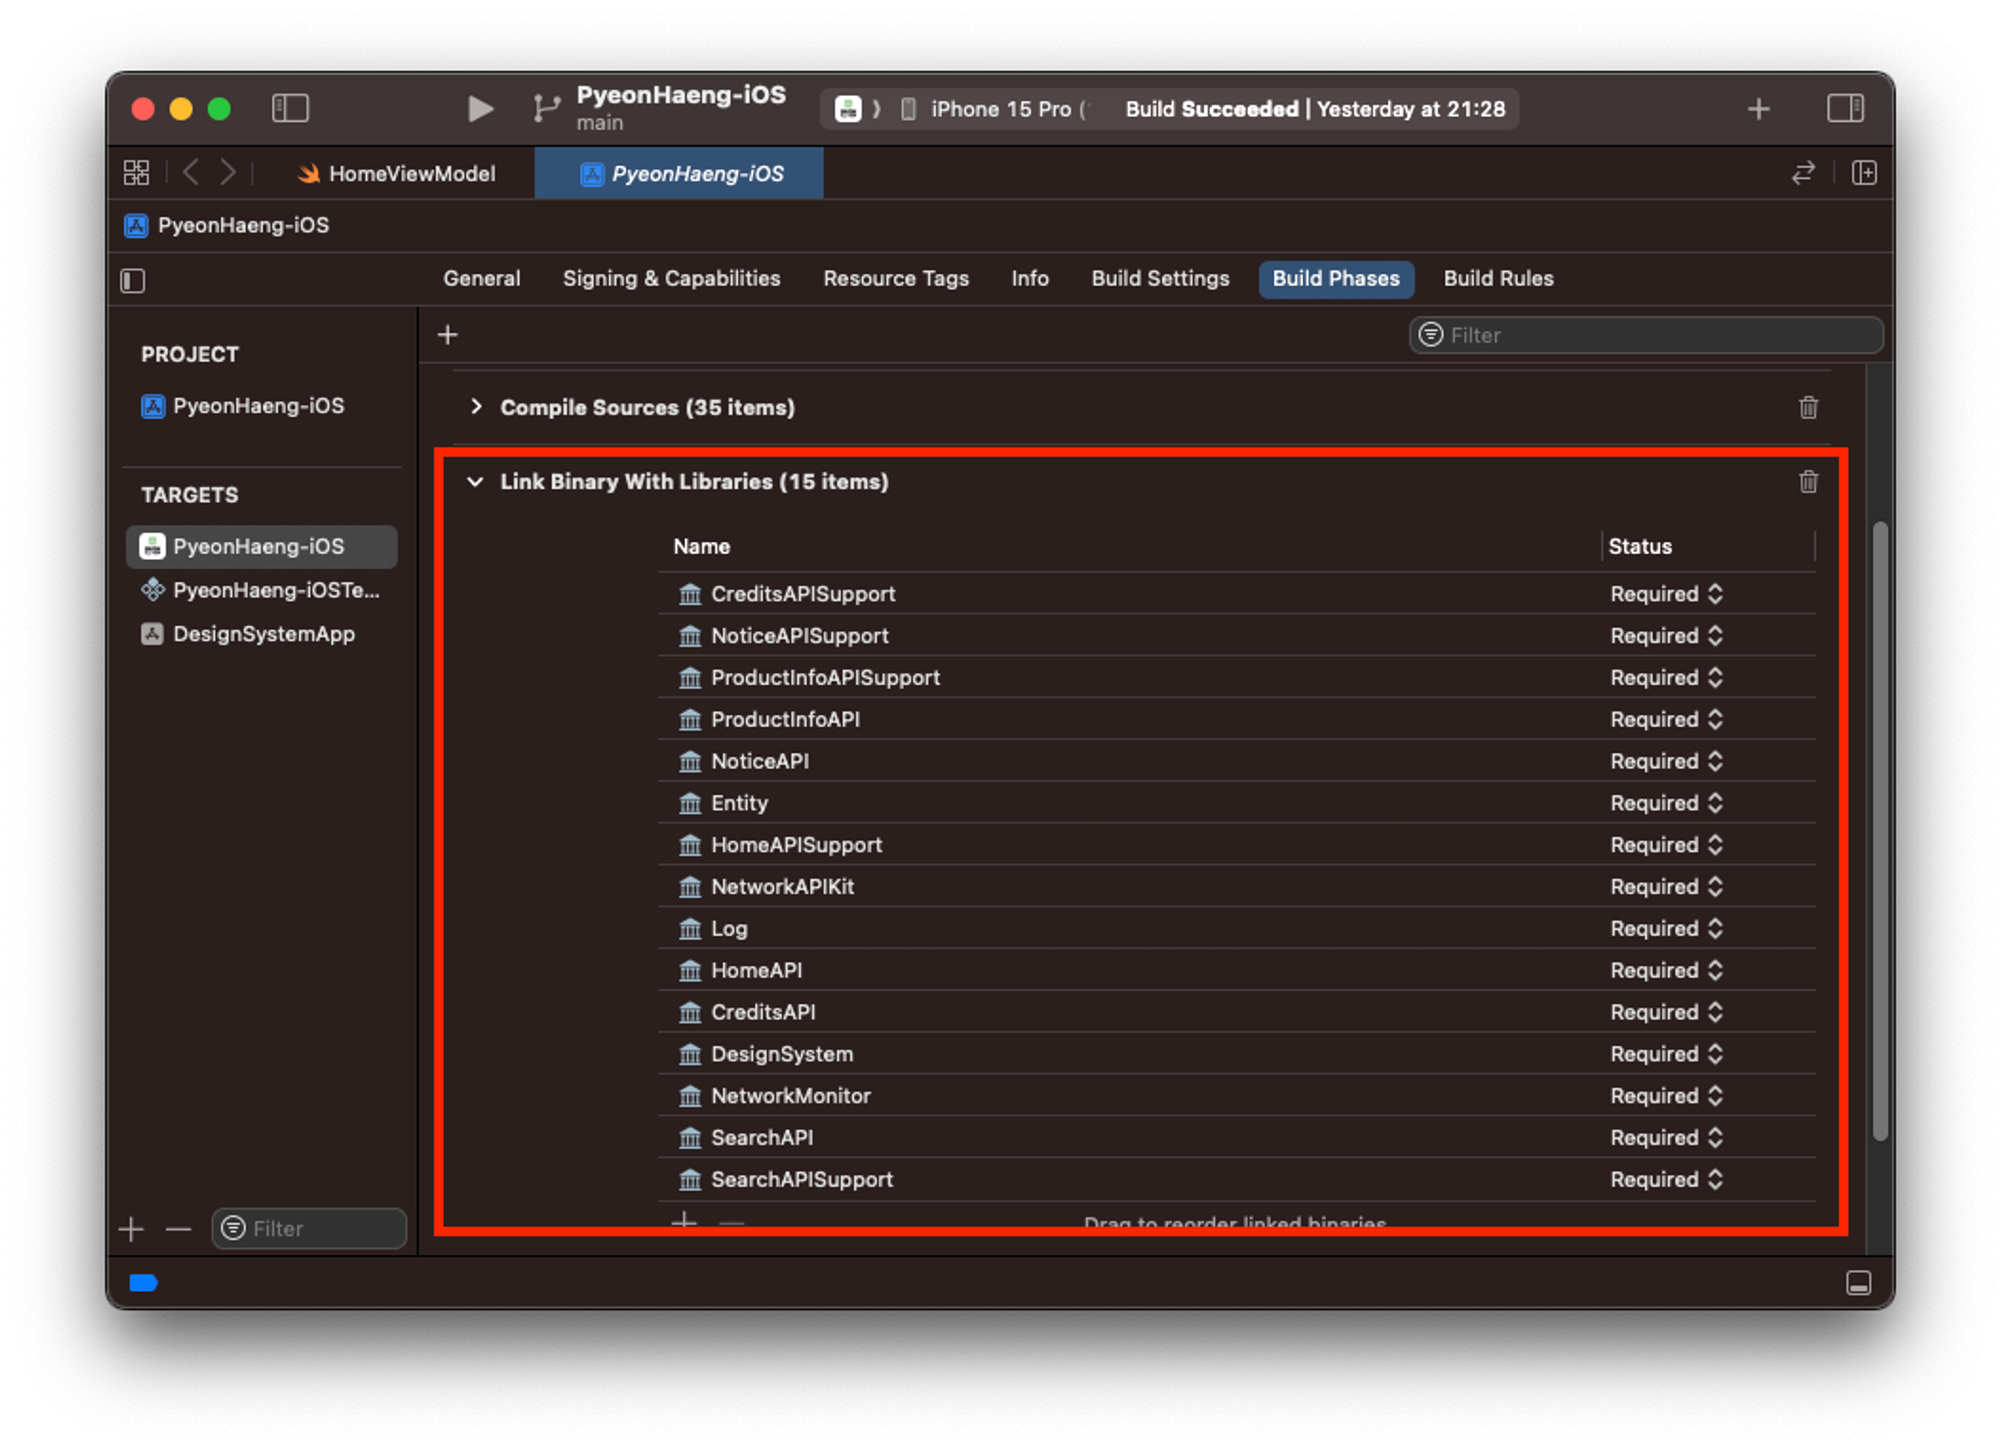Toggle the debug area icon
This screenshot has width=2000, height=1449.
[1858, 1283]
